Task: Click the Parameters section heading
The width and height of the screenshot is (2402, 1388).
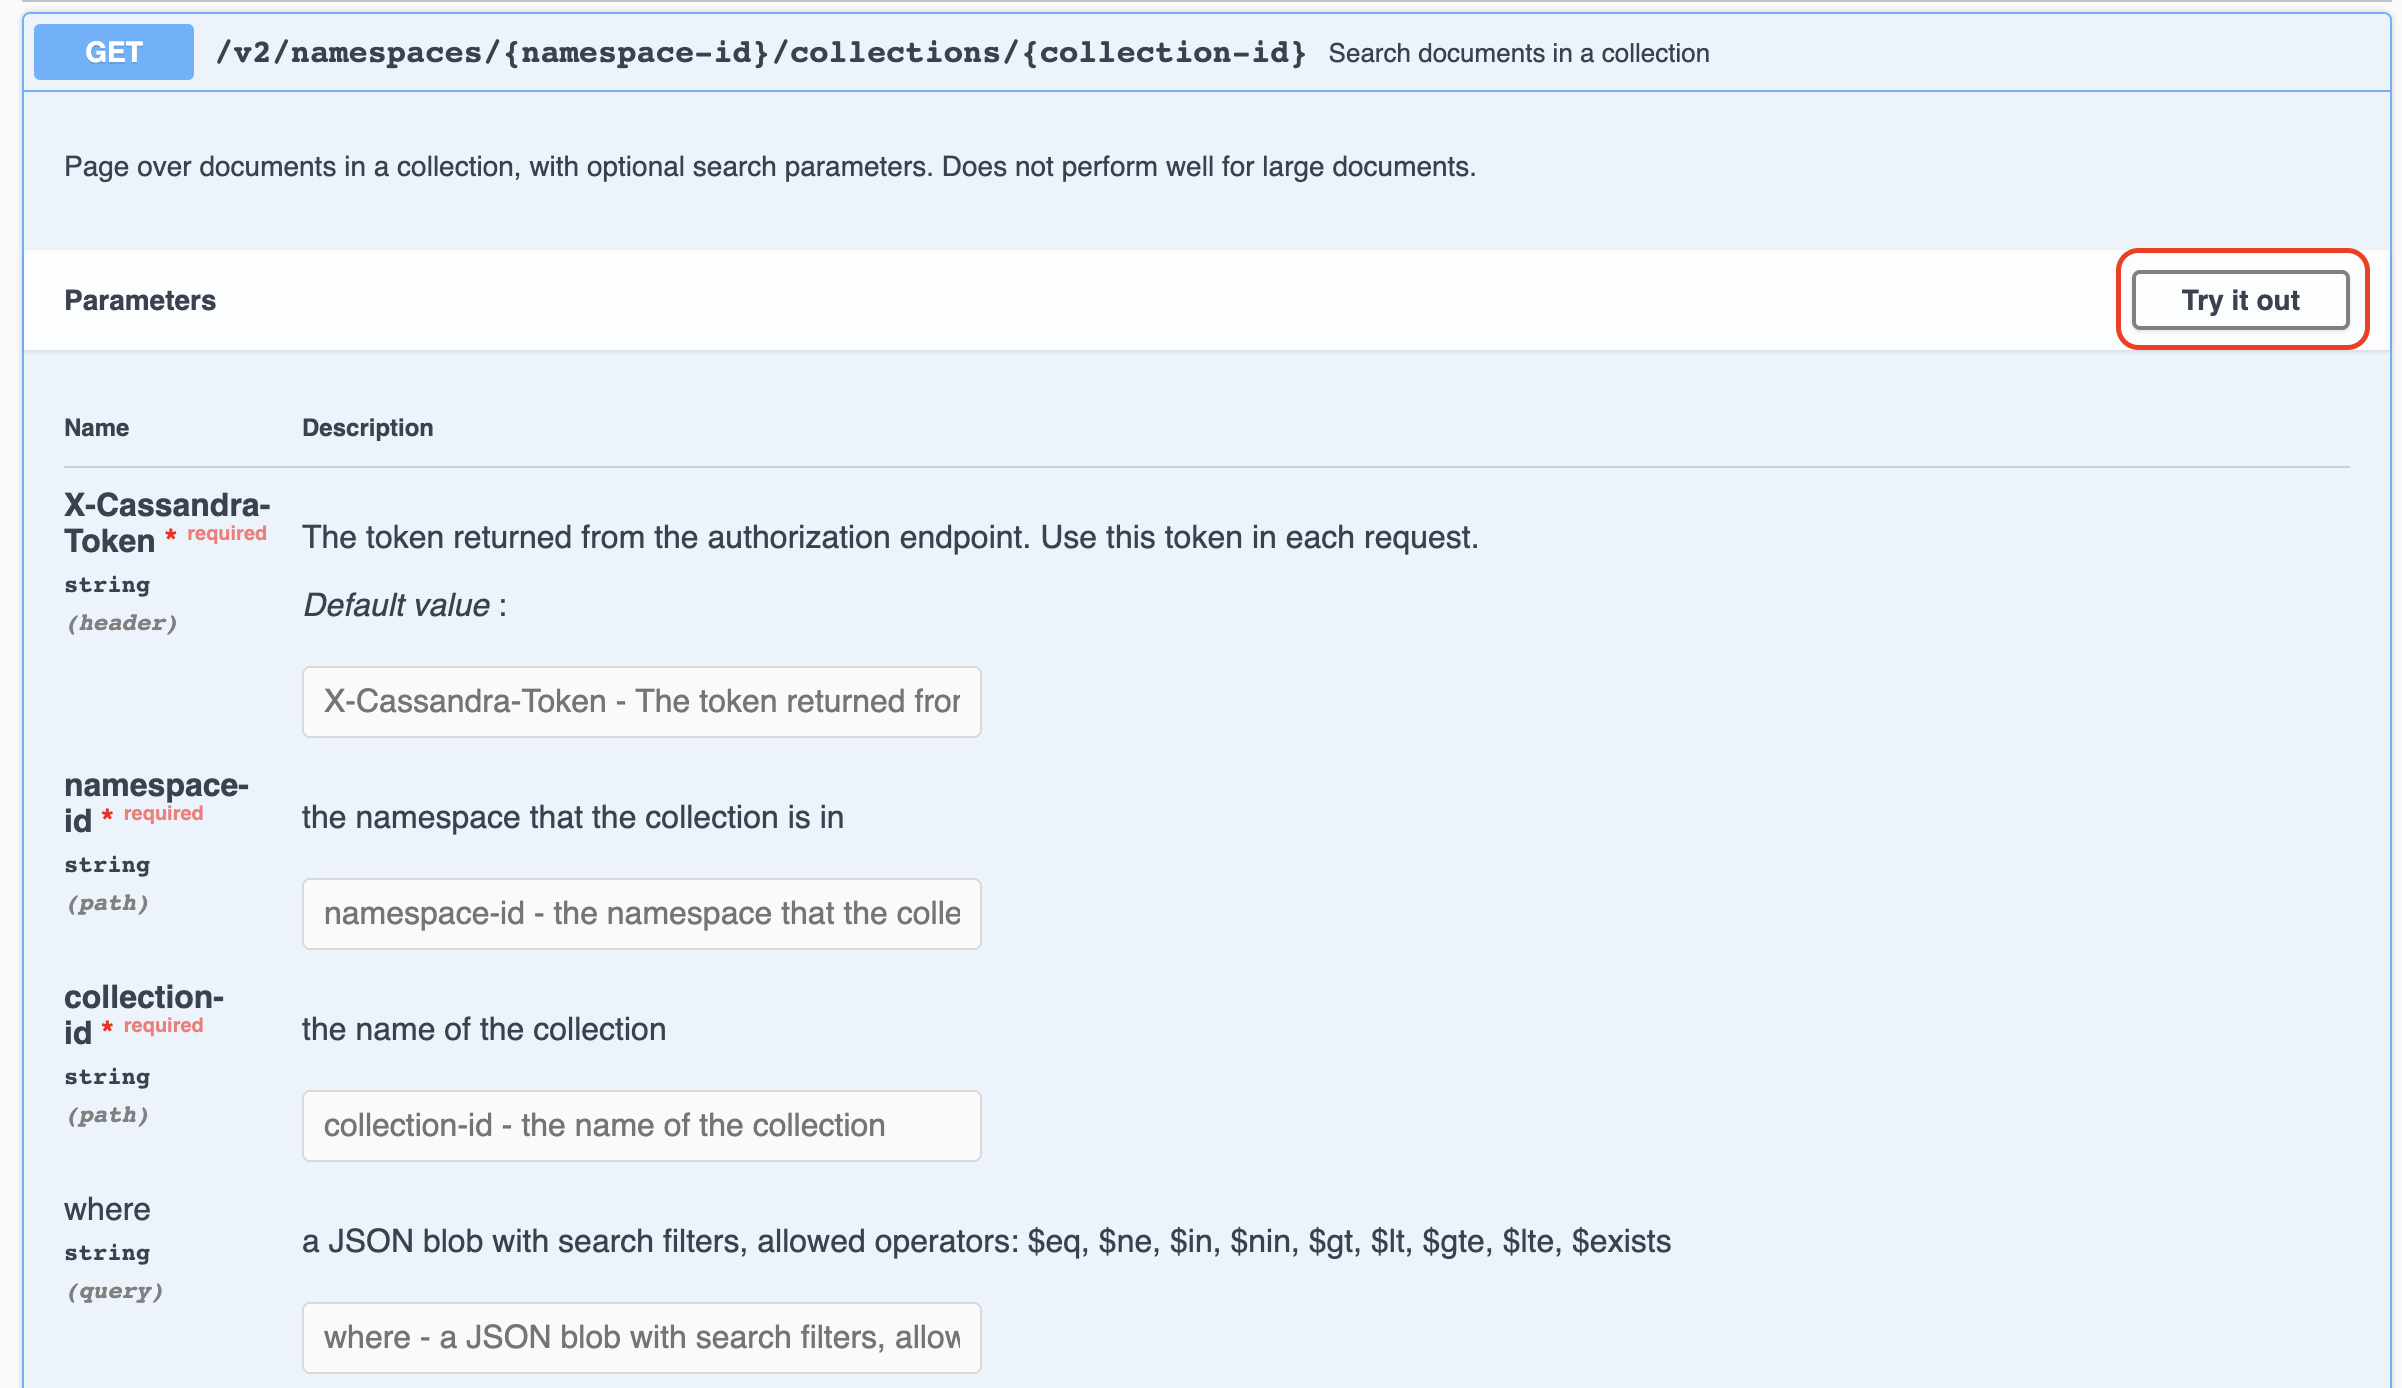Action: (140, 300)
